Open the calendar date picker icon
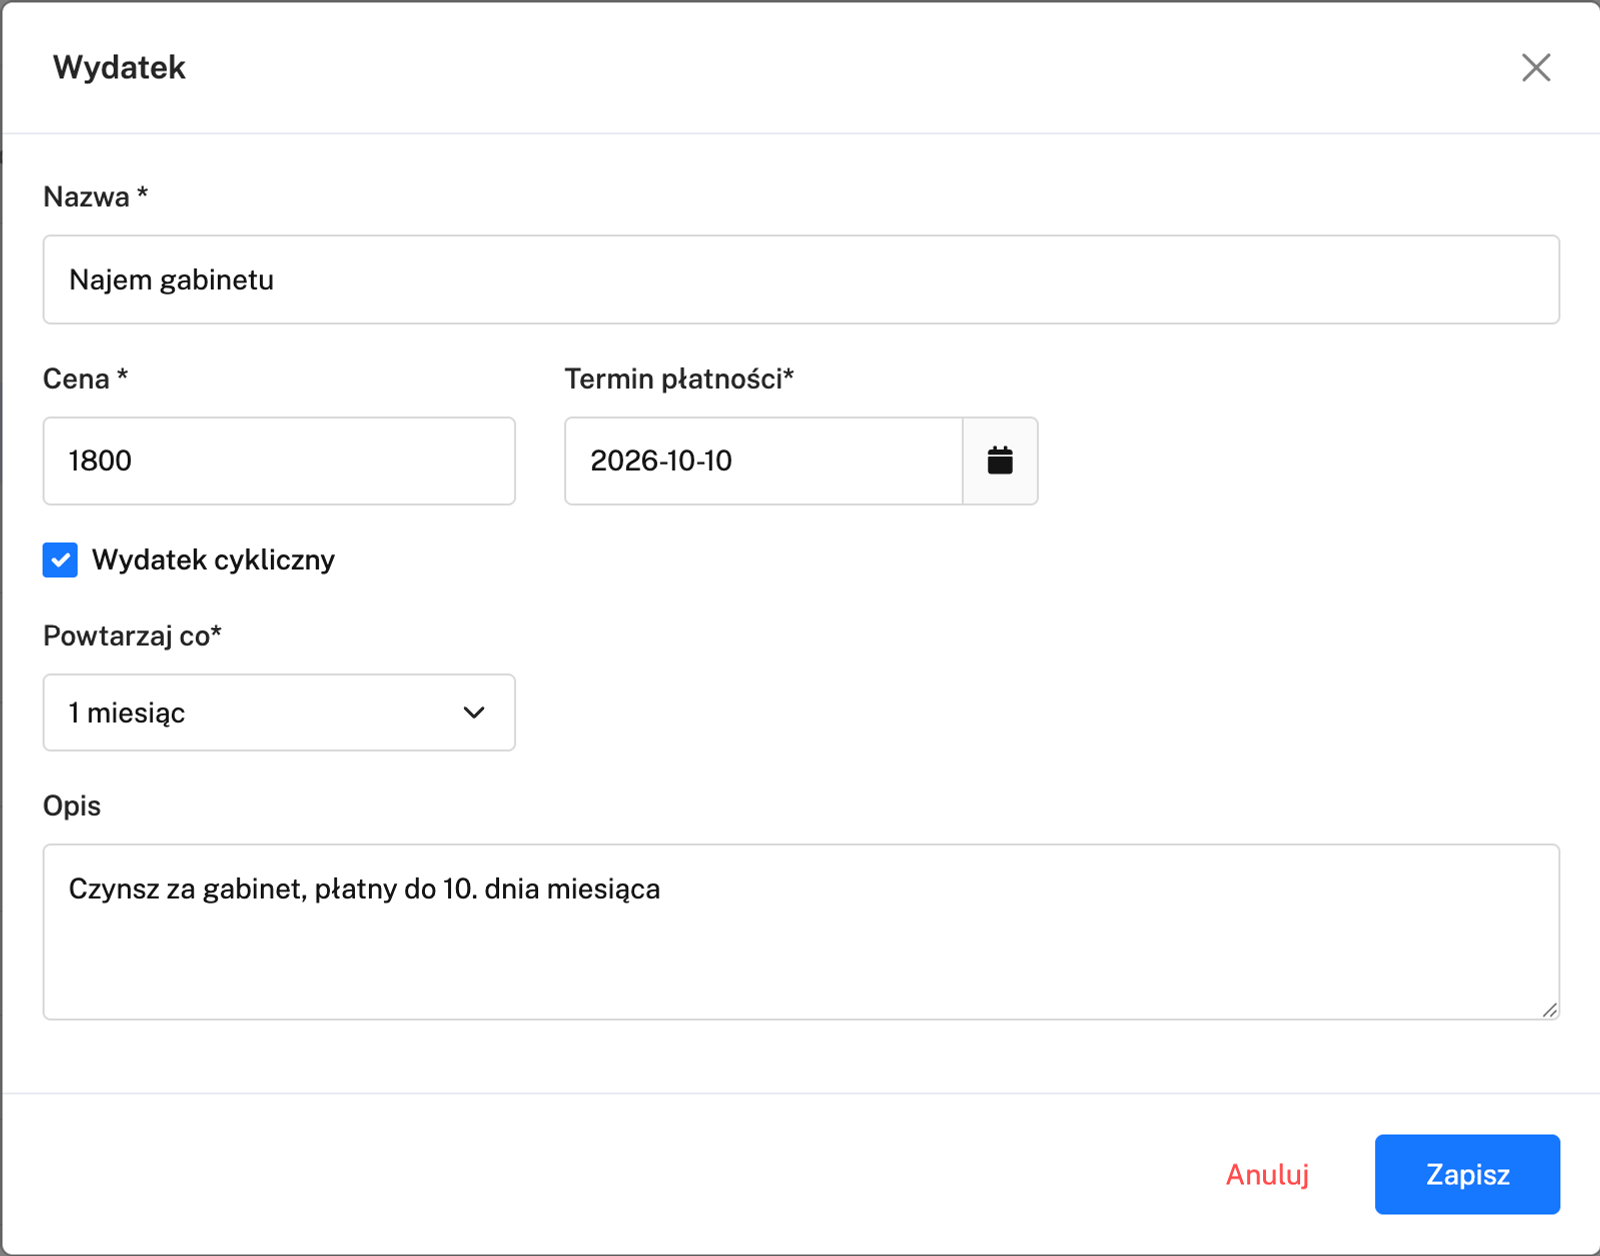 pyautogui.click(x=1000, y=461)
